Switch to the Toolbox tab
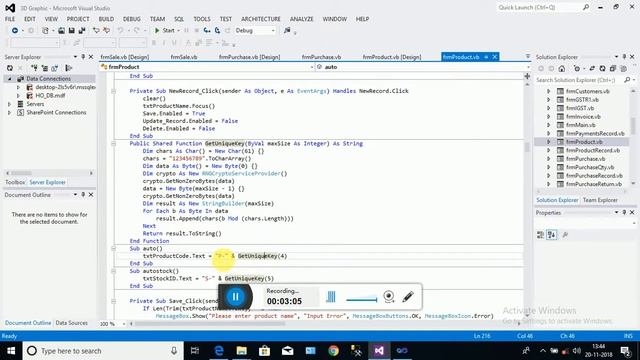This screenshot has height=360, width=640. 15,182
